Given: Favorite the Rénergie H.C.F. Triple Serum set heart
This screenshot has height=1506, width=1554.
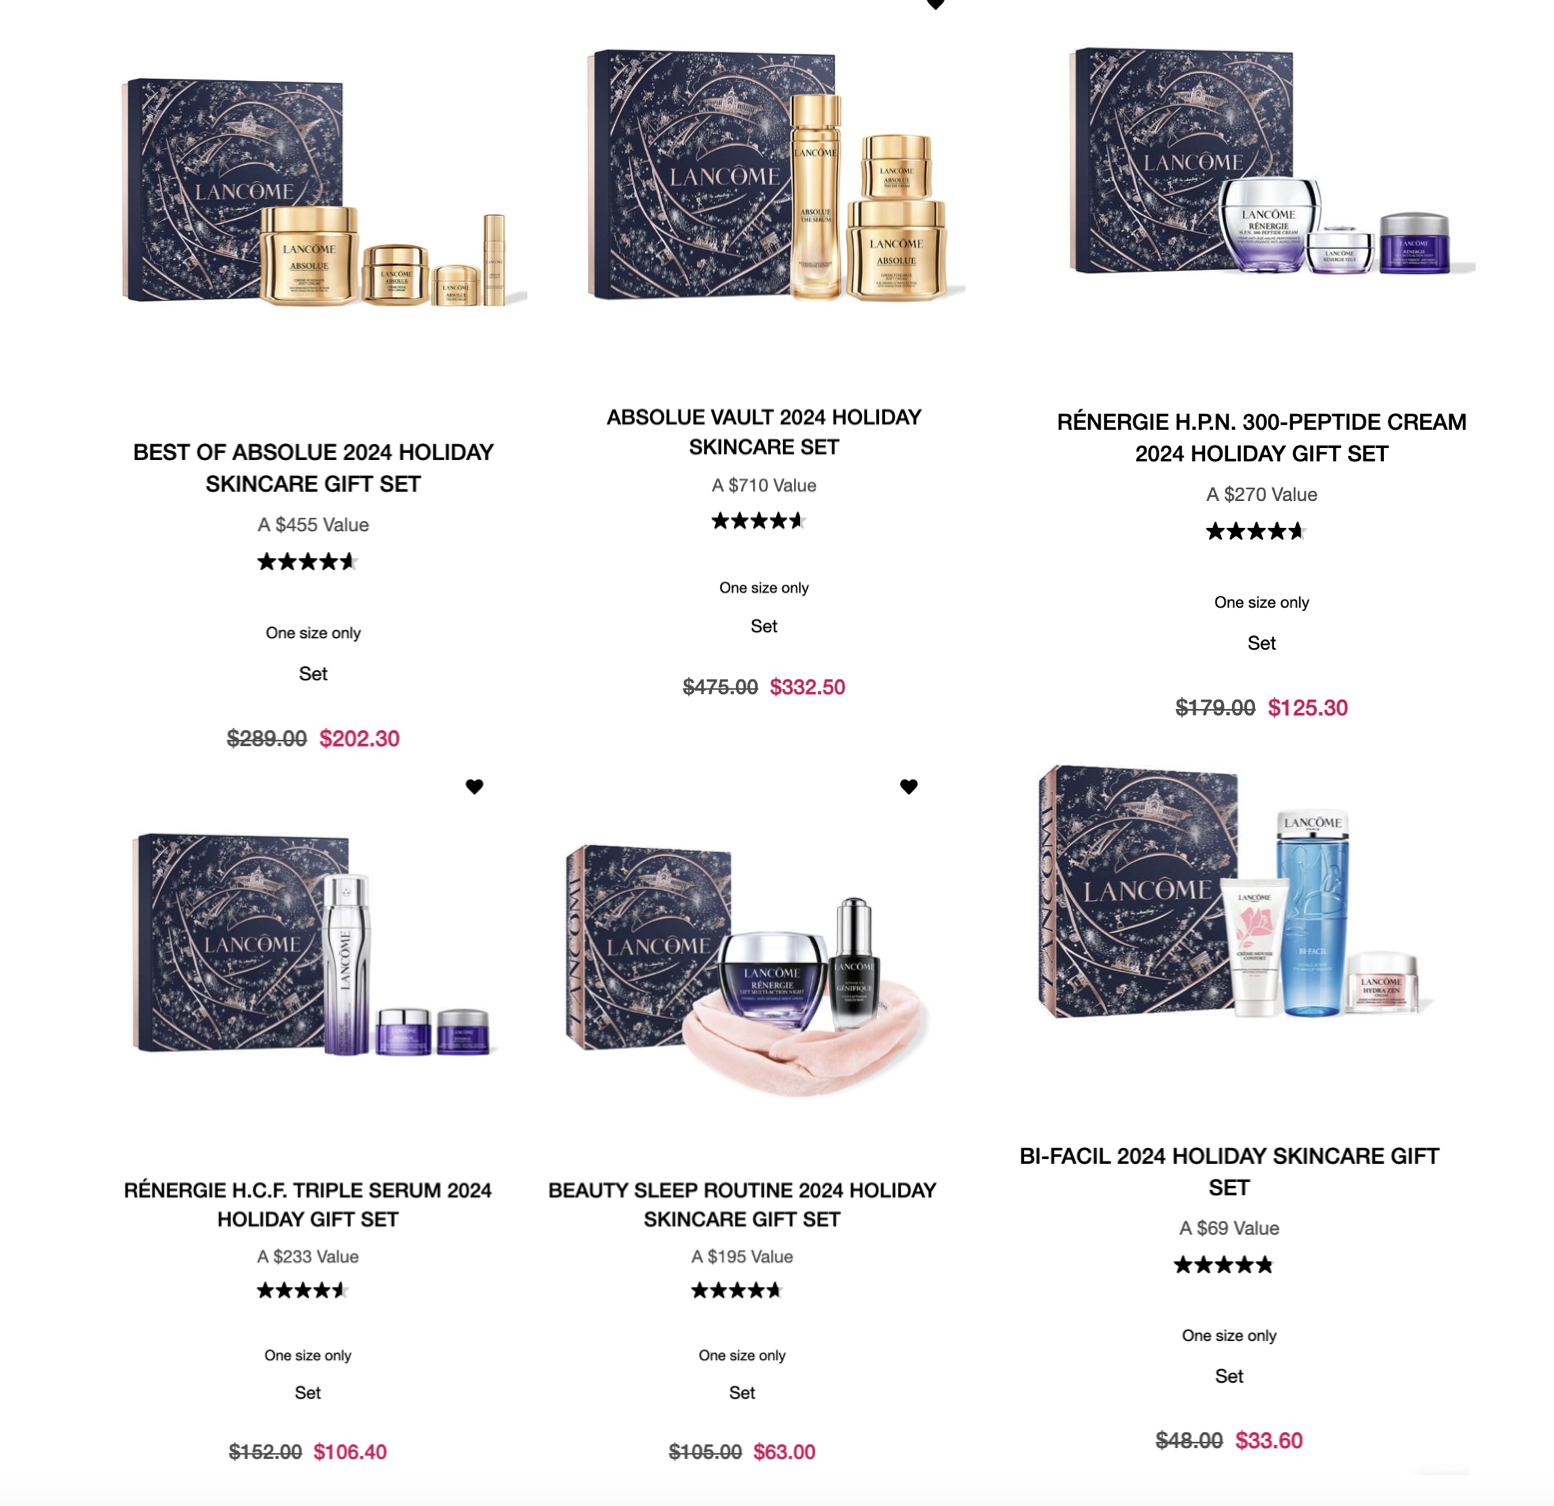Looking at the screenshot, I should 475,787.
